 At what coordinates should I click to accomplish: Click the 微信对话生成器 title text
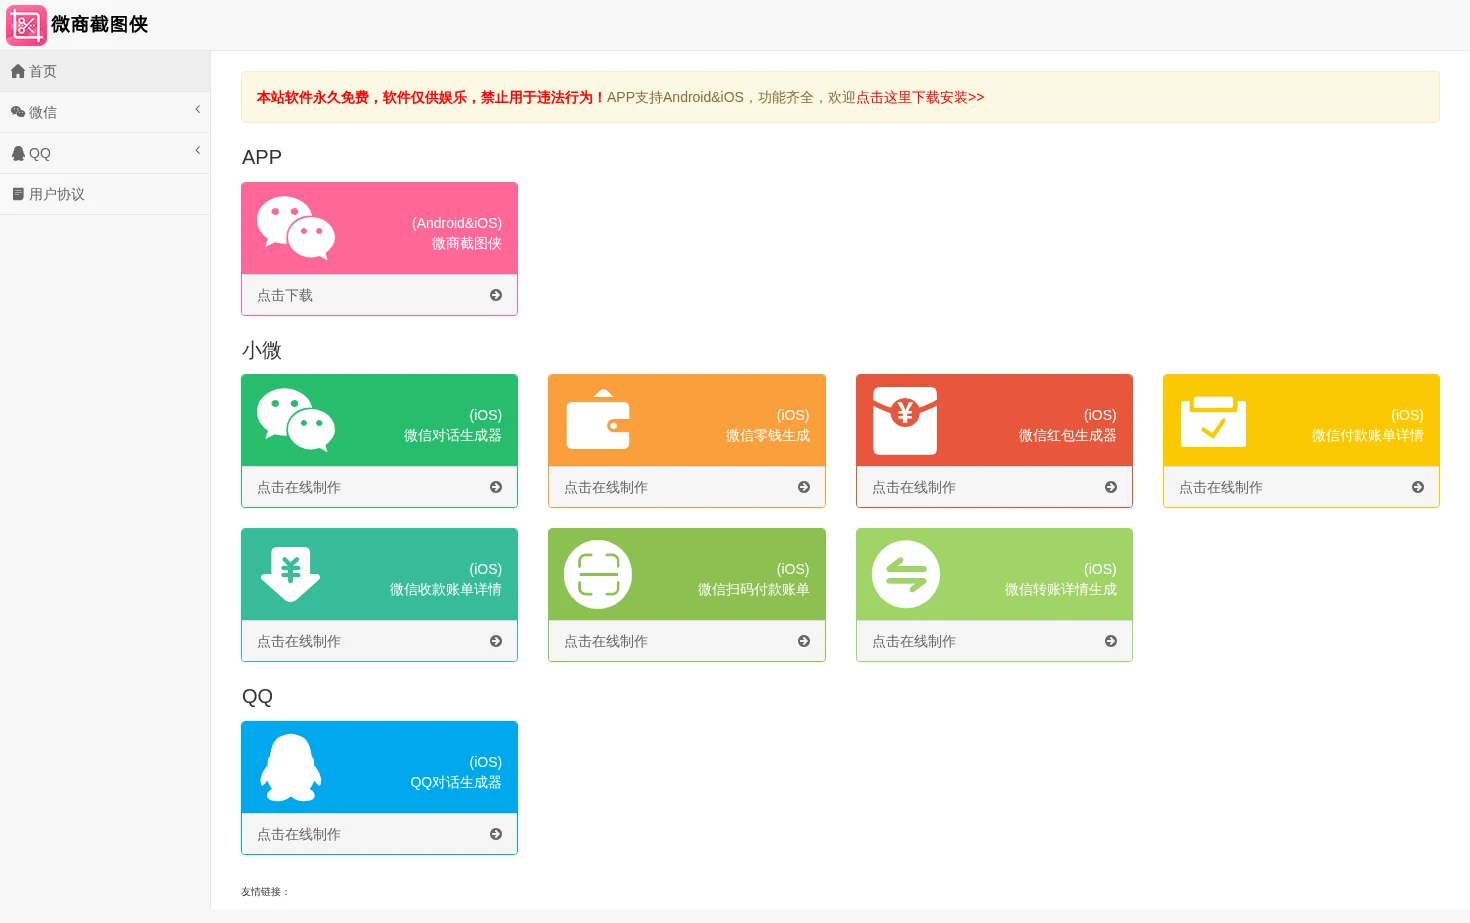tap(453, 435)
